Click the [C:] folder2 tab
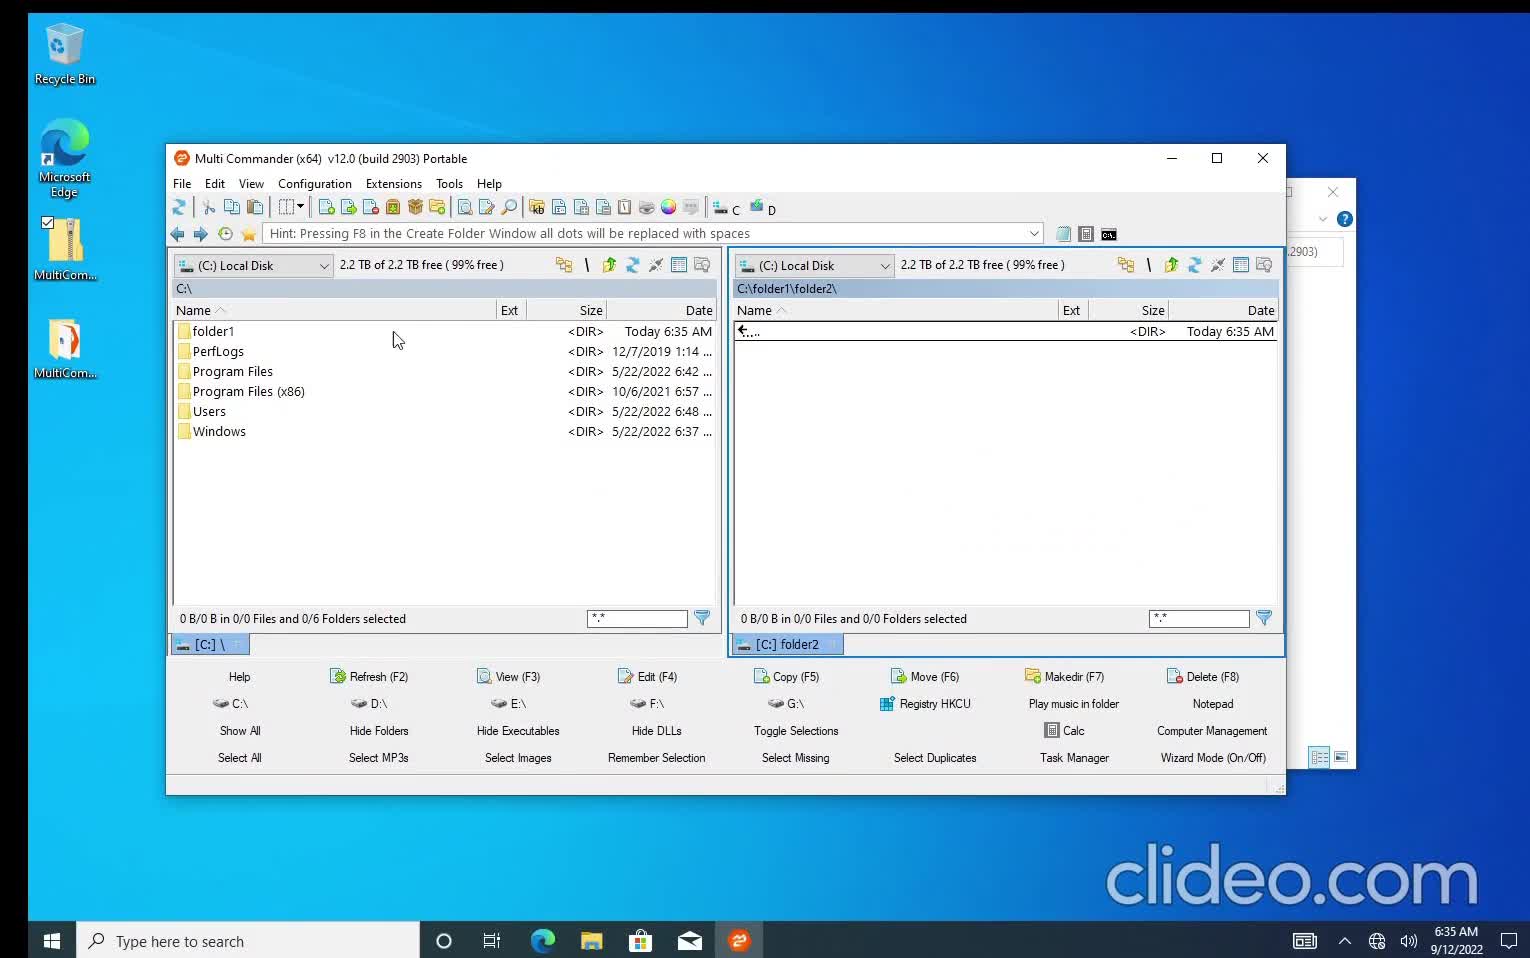The width and height of the screenshot is (1530, 958). click(788, 644)
